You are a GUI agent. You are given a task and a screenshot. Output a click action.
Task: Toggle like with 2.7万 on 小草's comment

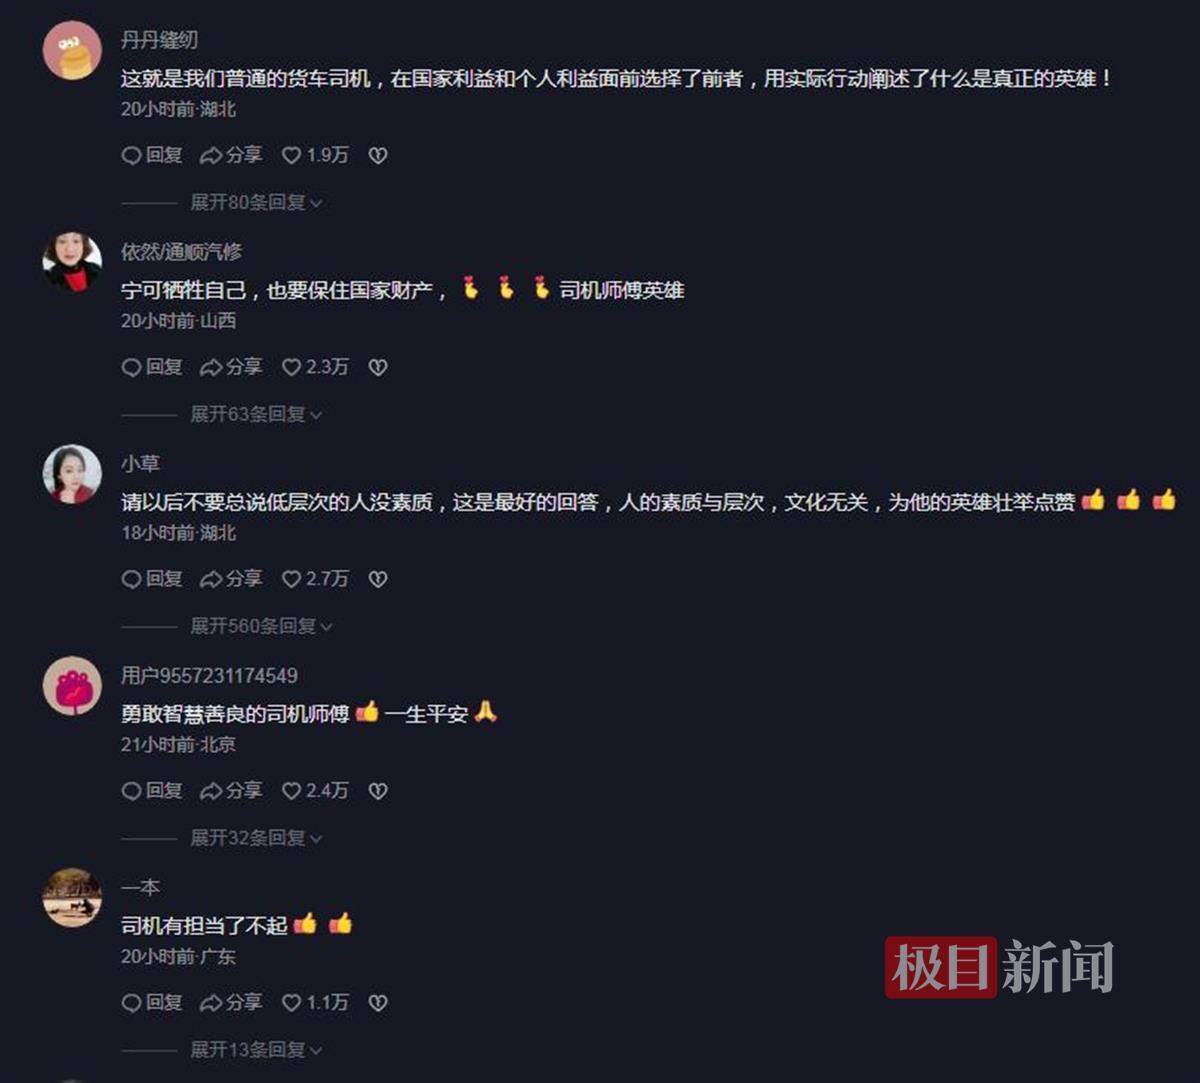click(x=315, y=579)
